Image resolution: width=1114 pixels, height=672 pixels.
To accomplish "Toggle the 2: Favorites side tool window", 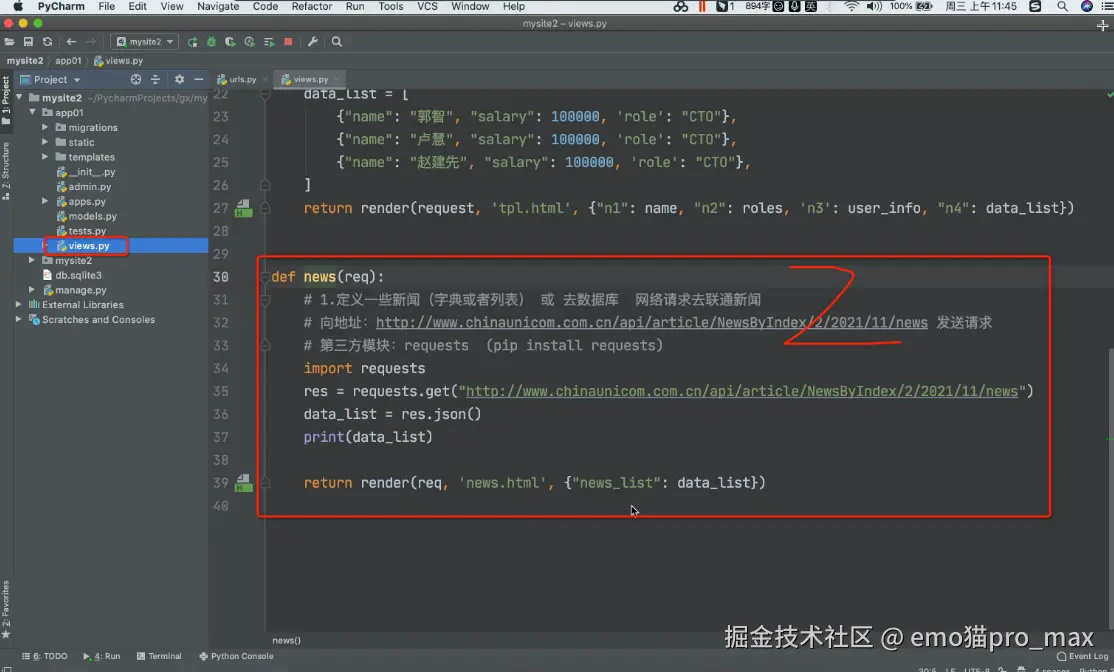I will [x=6, y=609].
